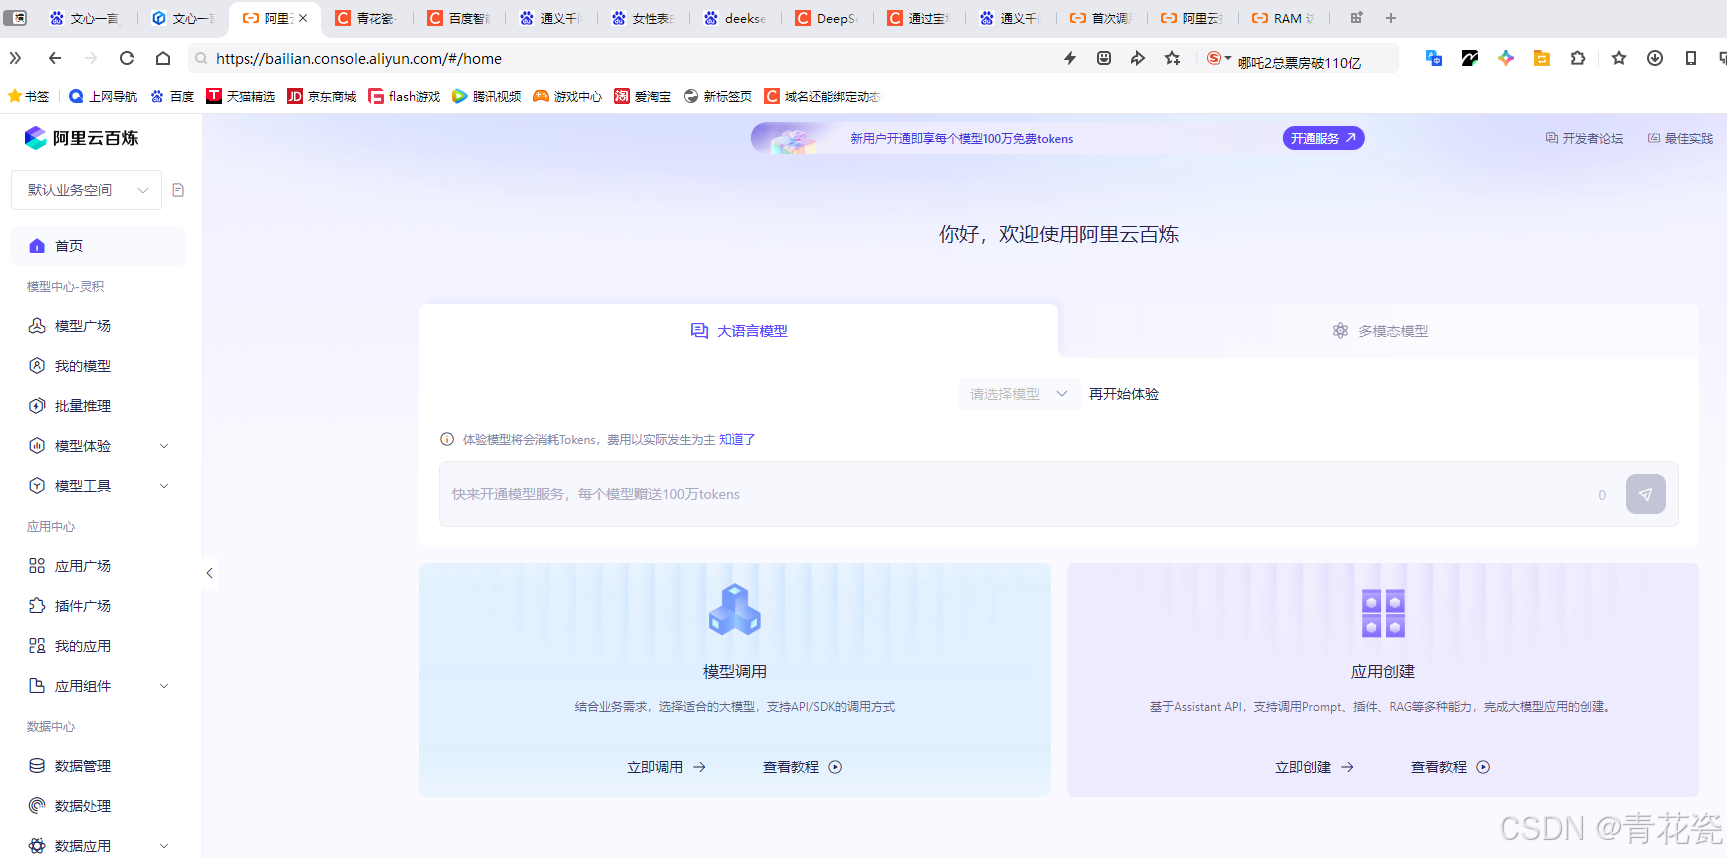Click the 首页 home icon in the sidebar
Viewport: 1727px width, 858px height.
(x=37, y=246)
